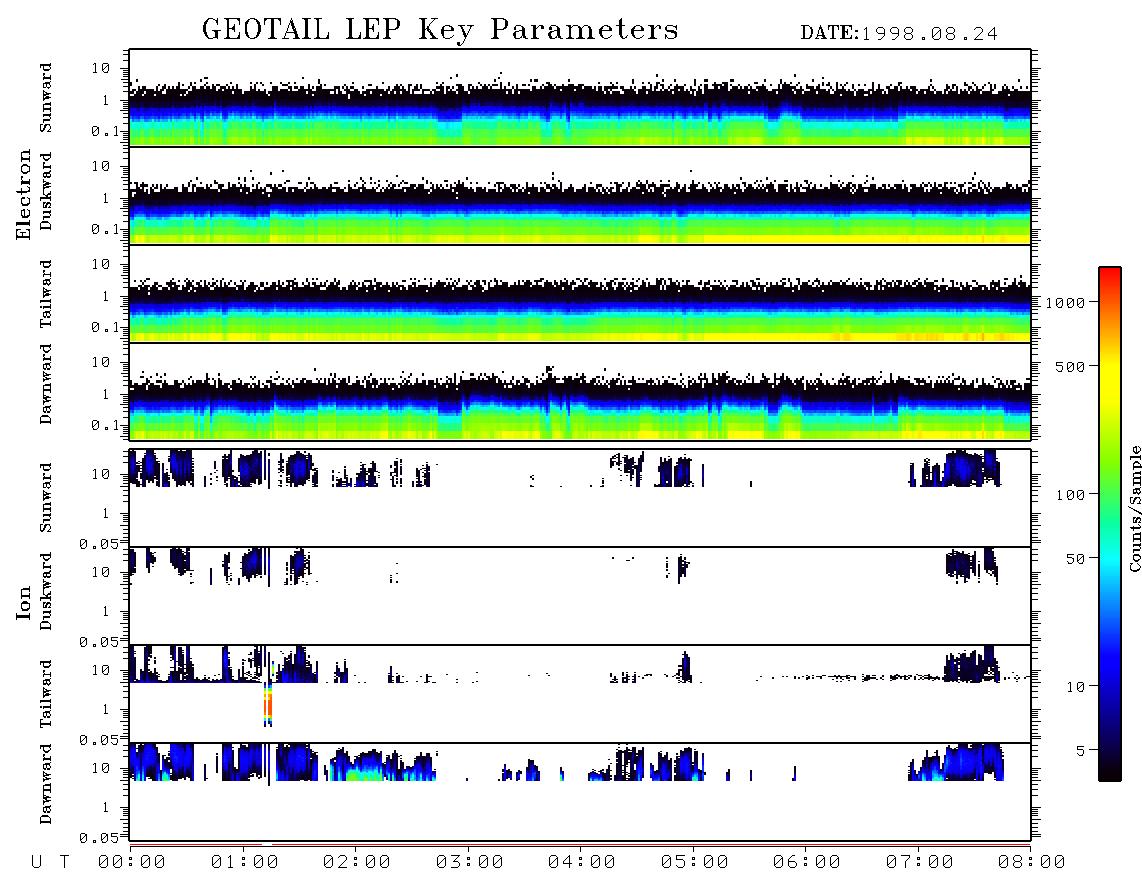Viewport: 1142px width, 880px height.
Task: Click the Electron Sunward spectrogram panel
Action: click(580, 98)
